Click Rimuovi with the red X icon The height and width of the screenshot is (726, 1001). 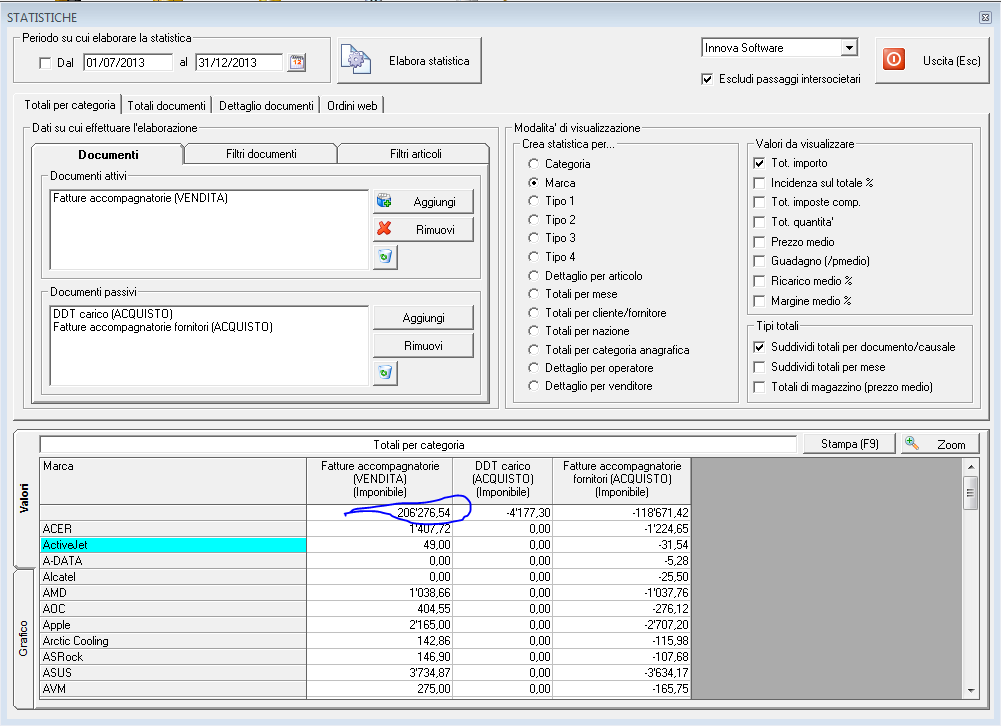(422, 229)
